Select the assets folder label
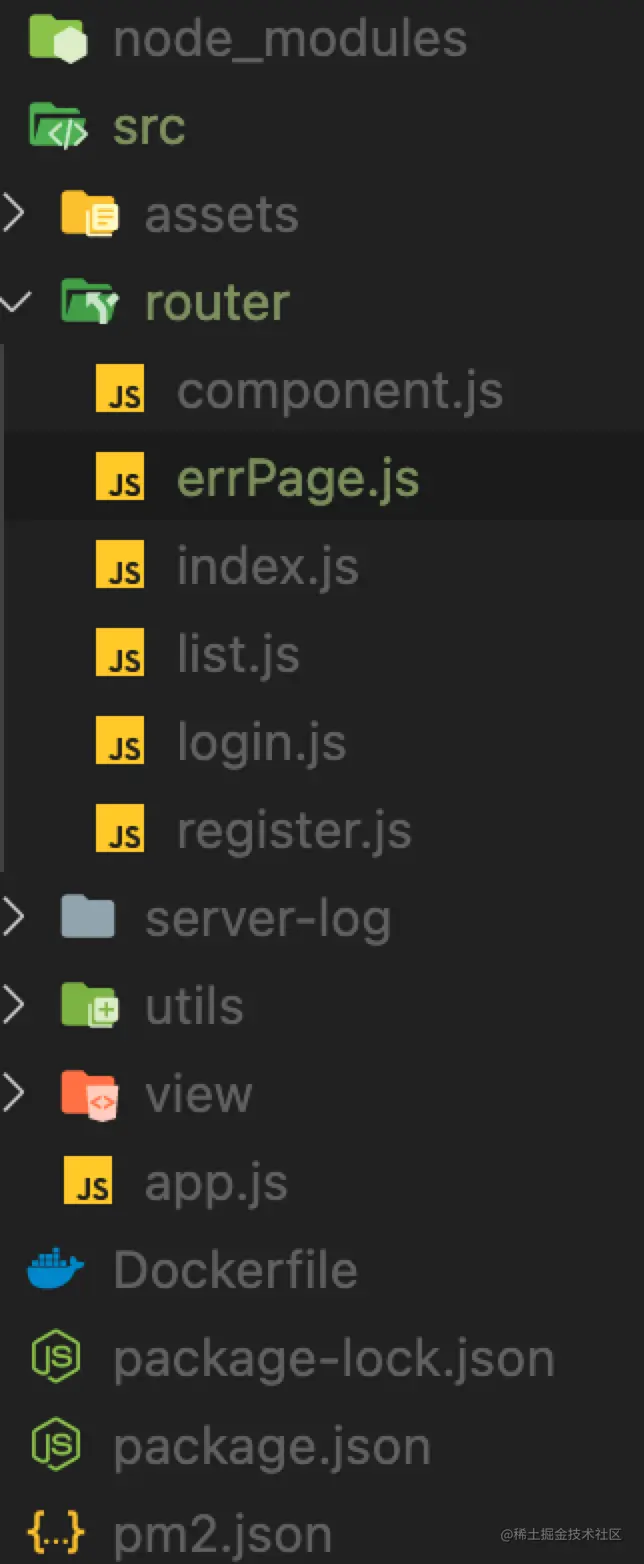The image size is (644, 1564). (222, 215)
